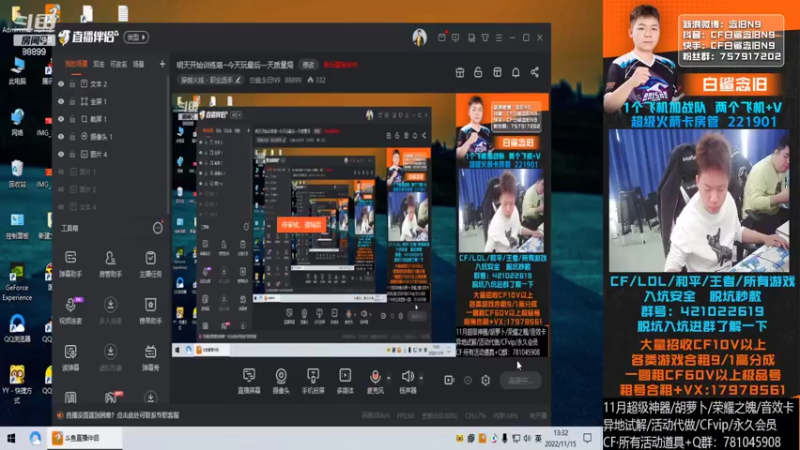This screenshot has width=800, height=450.
Task: Open microphone options arrow
Action: tap(389, 378)
